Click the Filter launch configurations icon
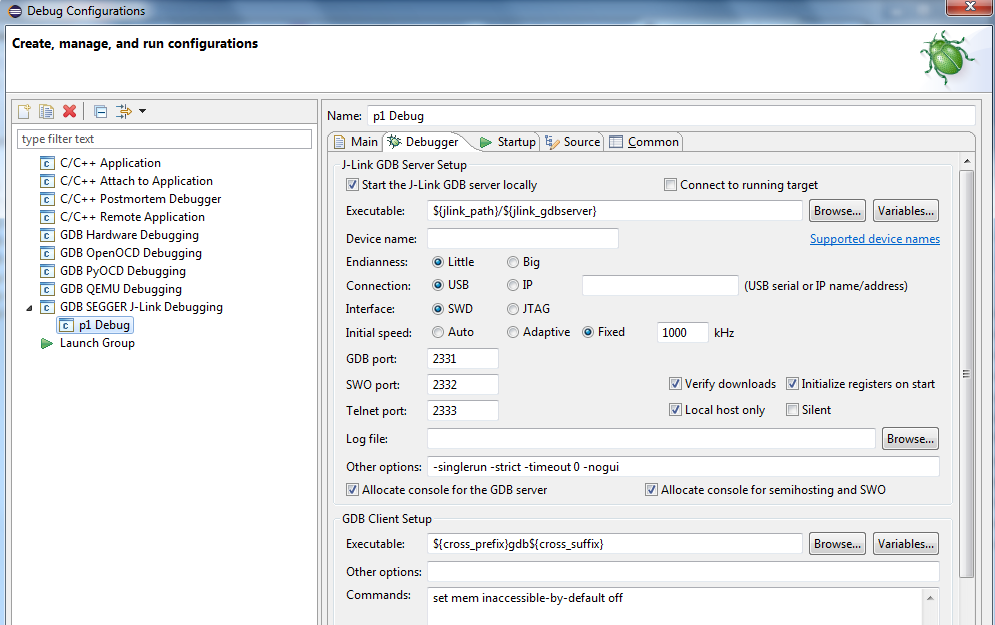The image size is (995, 625). point(124,112)
